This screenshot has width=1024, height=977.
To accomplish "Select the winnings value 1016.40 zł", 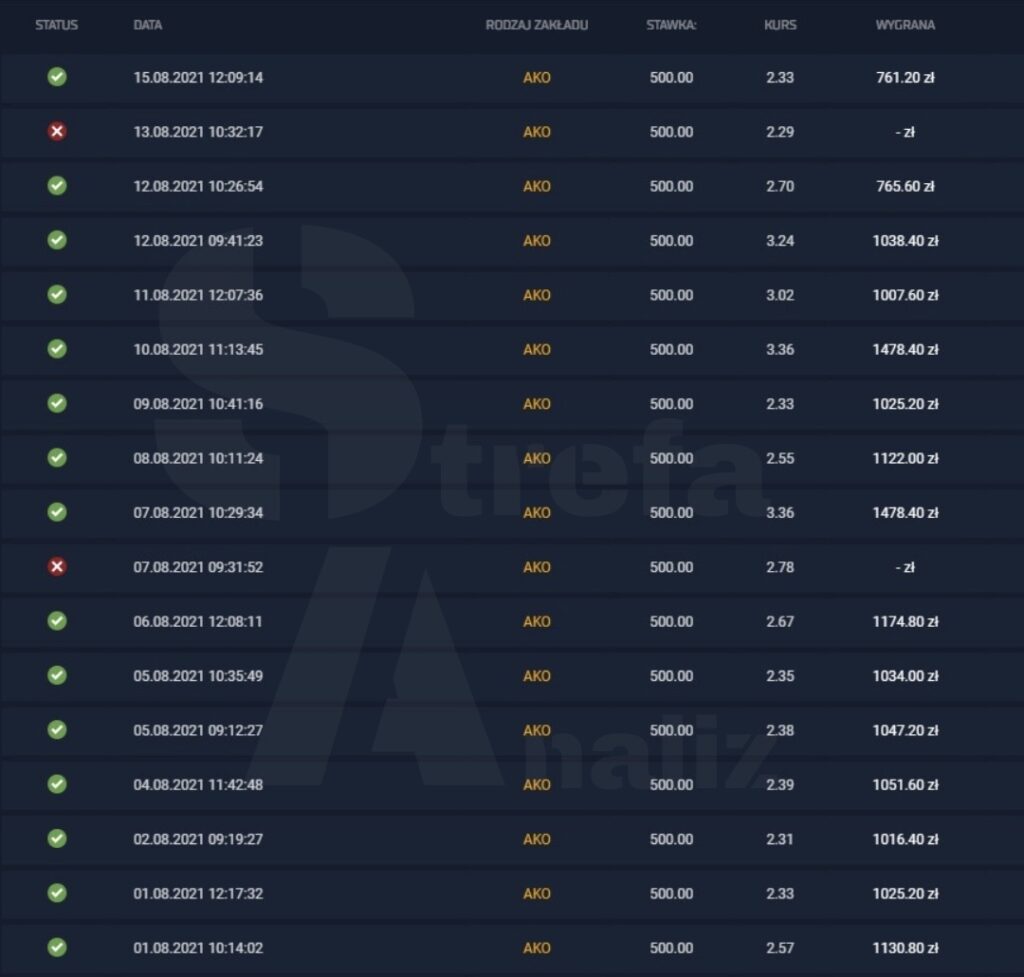I will tap(905, 839).
